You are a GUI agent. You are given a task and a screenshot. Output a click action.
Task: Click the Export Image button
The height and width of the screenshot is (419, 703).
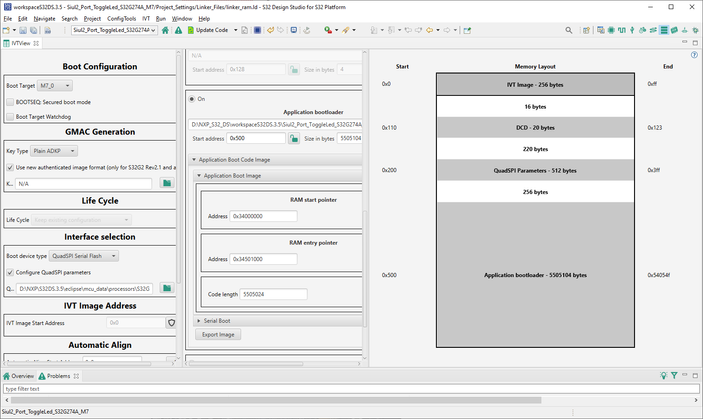point(220,334)
